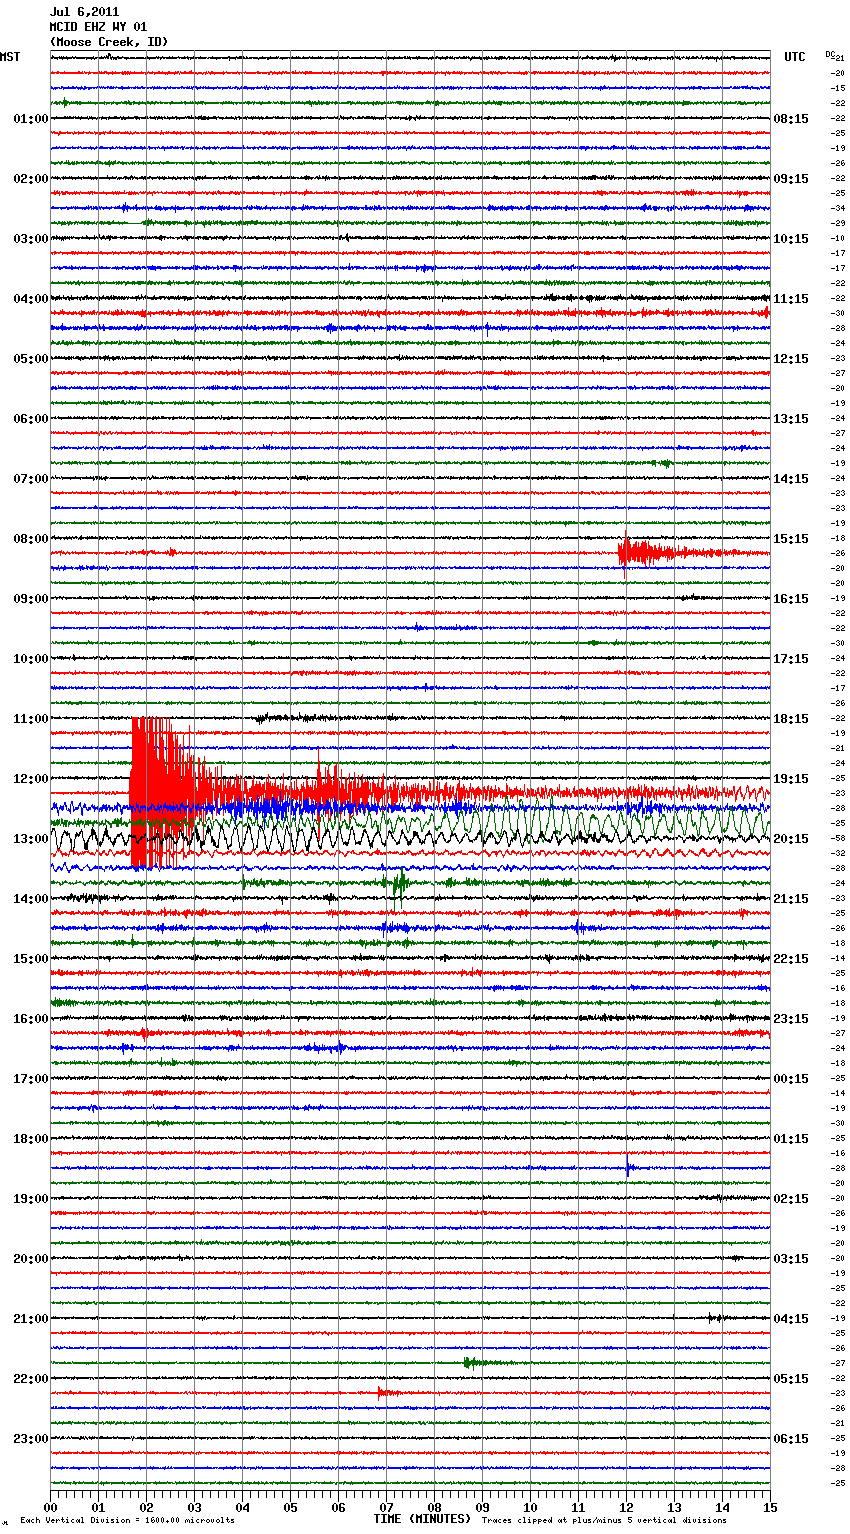Viewport: 850px width, 1534px height.
Task: Click the 23:00 MST time label
Action: 31,1439
